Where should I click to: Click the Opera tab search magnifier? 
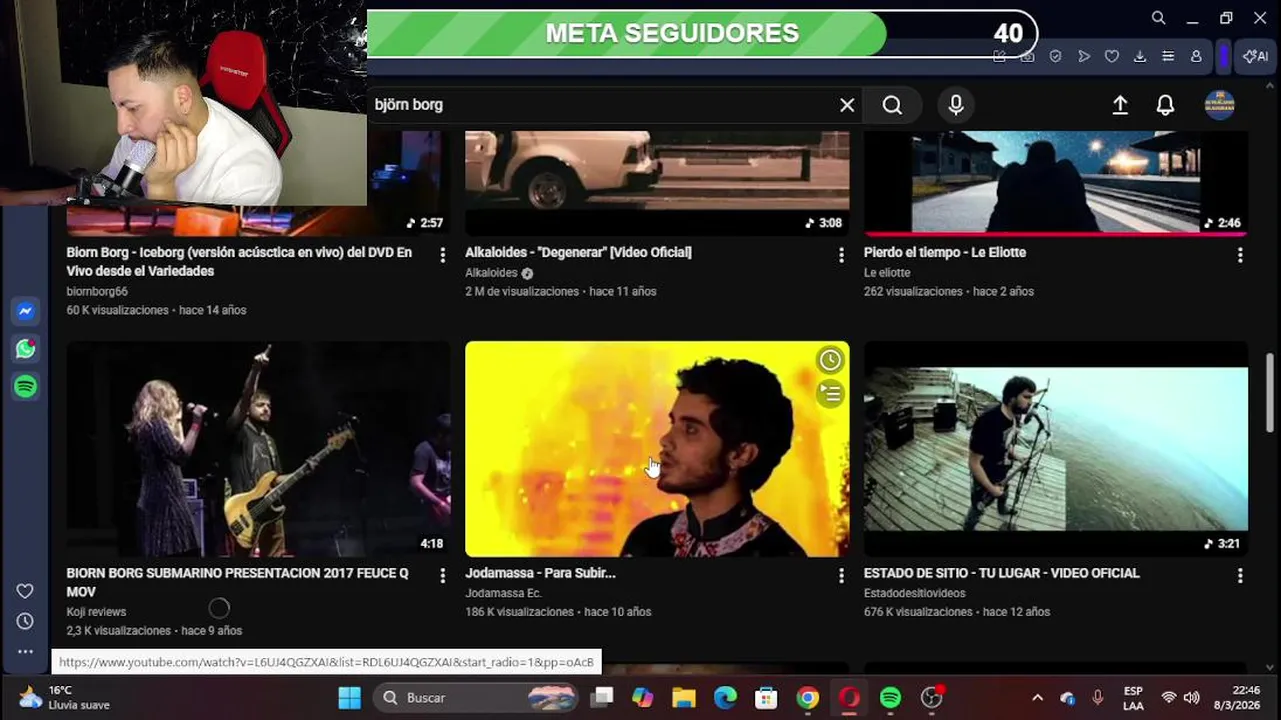click(1158, 18)
